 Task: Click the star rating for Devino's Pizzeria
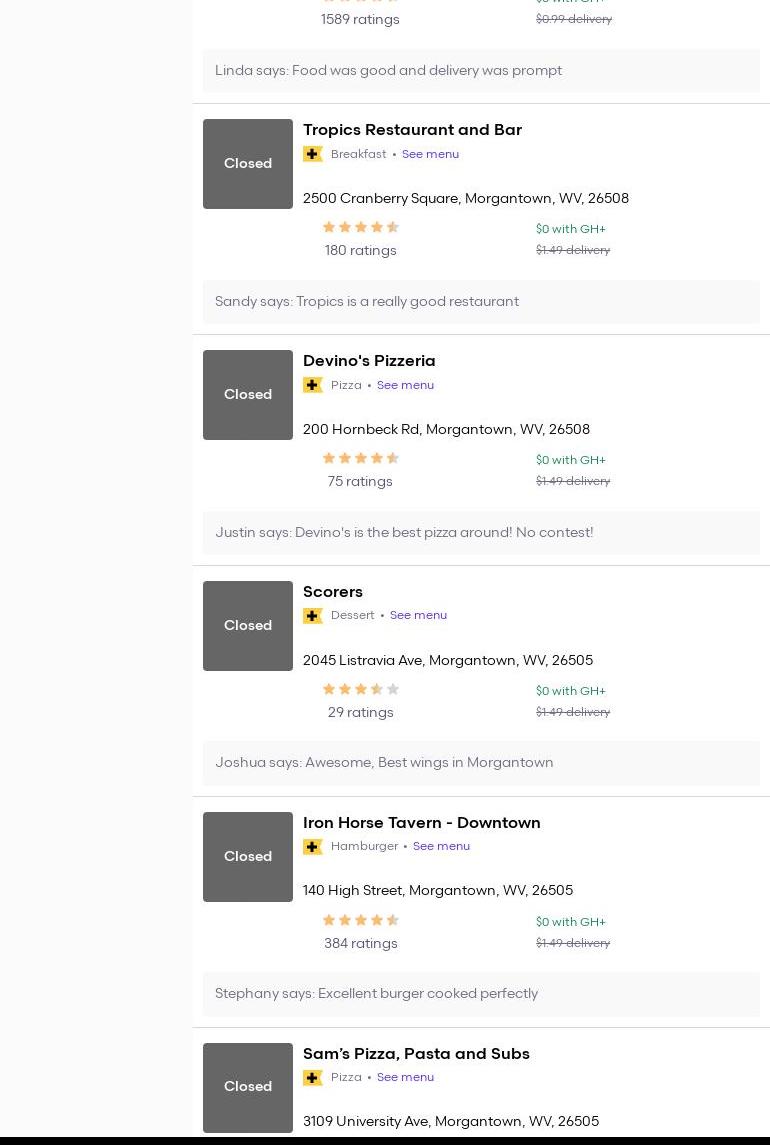point(360,459)
